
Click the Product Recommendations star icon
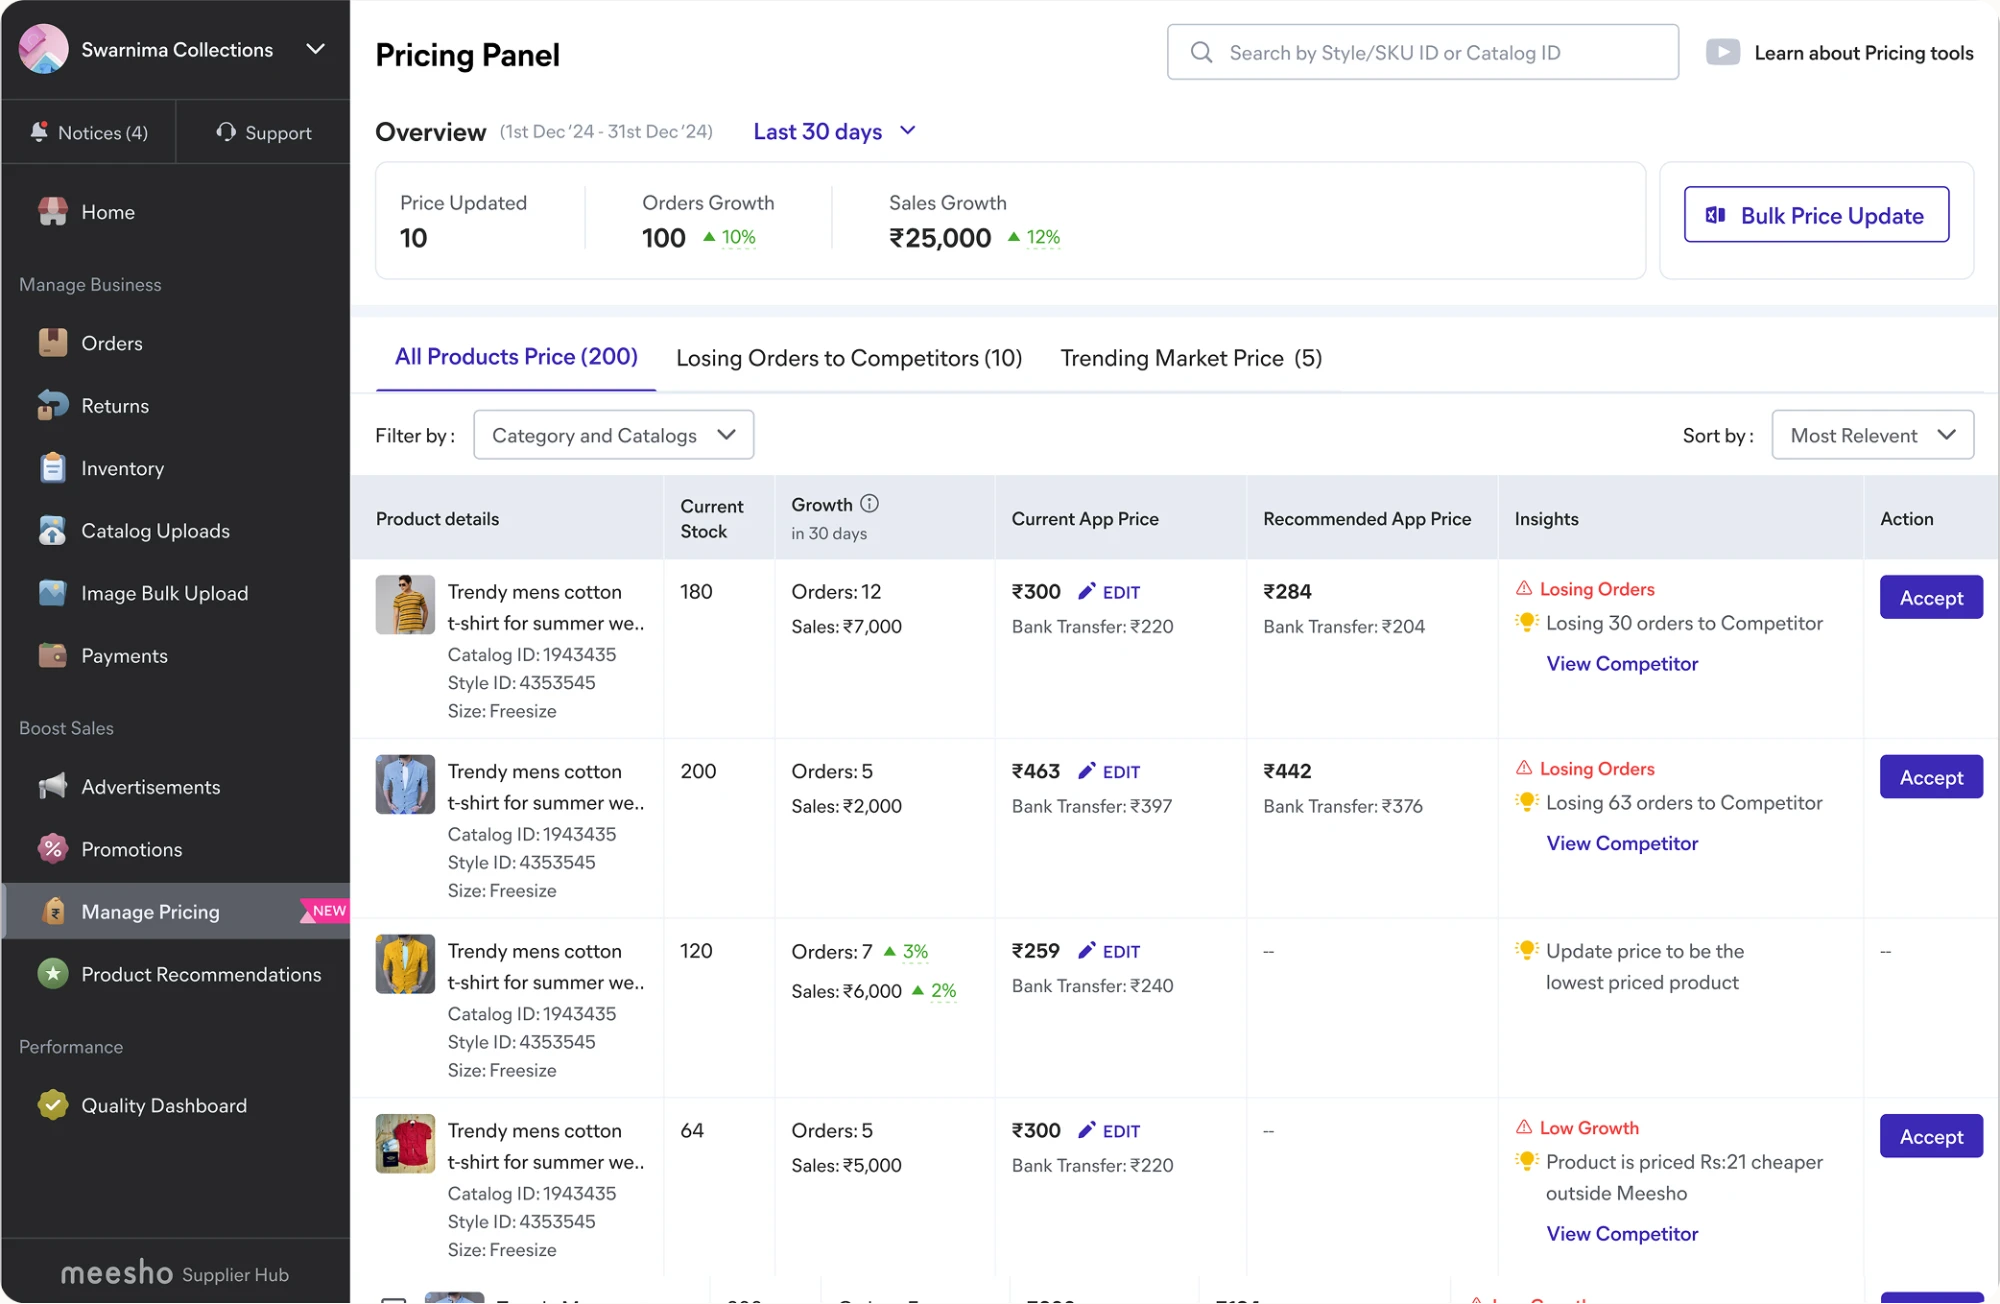[x=53, y=974]
